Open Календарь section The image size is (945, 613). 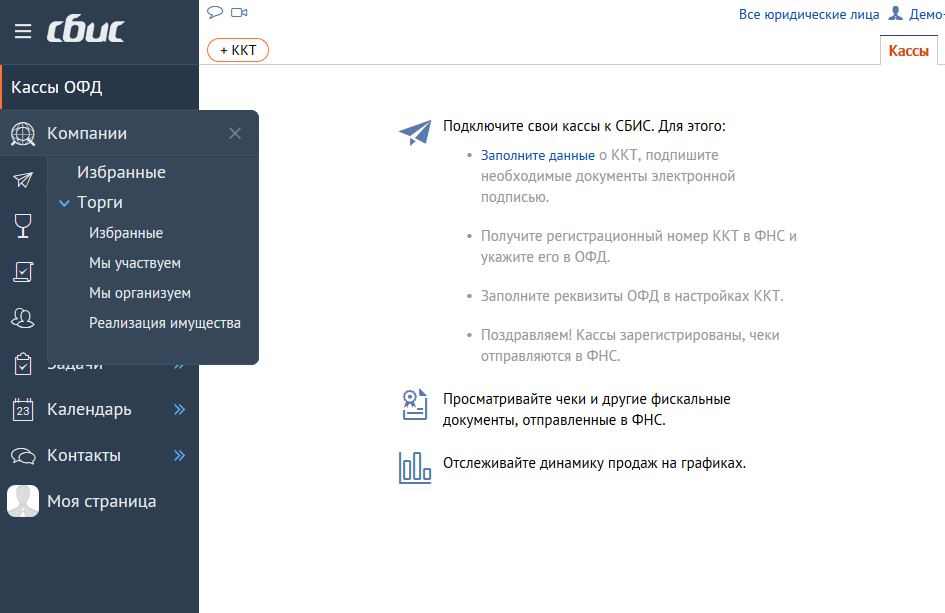coord(89,410)
